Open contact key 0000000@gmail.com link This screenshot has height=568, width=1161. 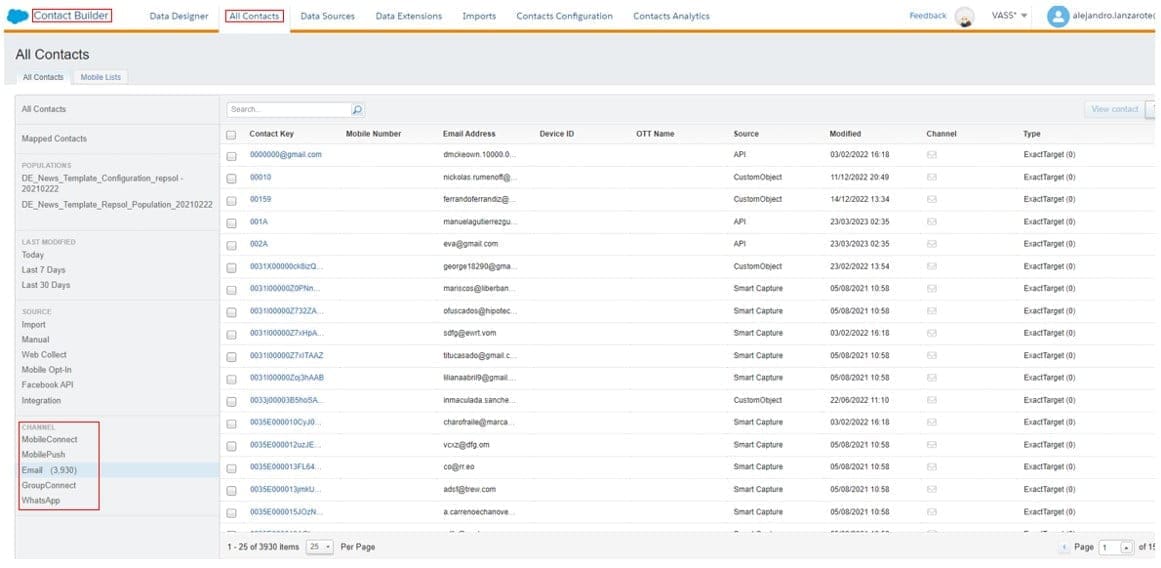click(x=285, y=155)
